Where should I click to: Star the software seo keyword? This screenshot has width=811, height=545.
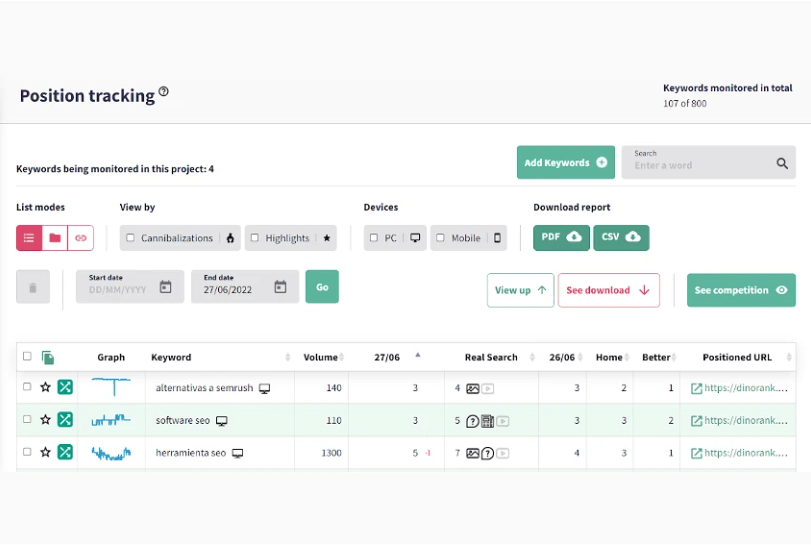(x=45, y=420)
